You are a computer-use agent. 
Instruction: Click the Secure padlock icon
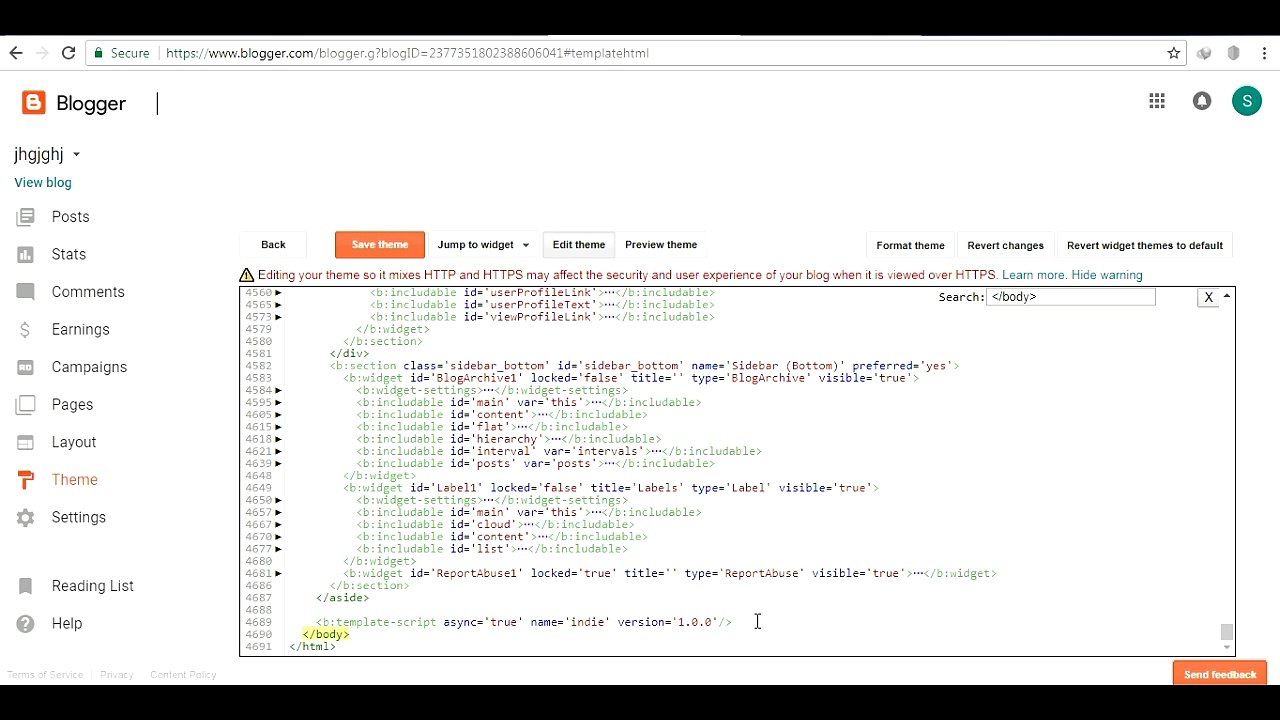coord(99,53)
